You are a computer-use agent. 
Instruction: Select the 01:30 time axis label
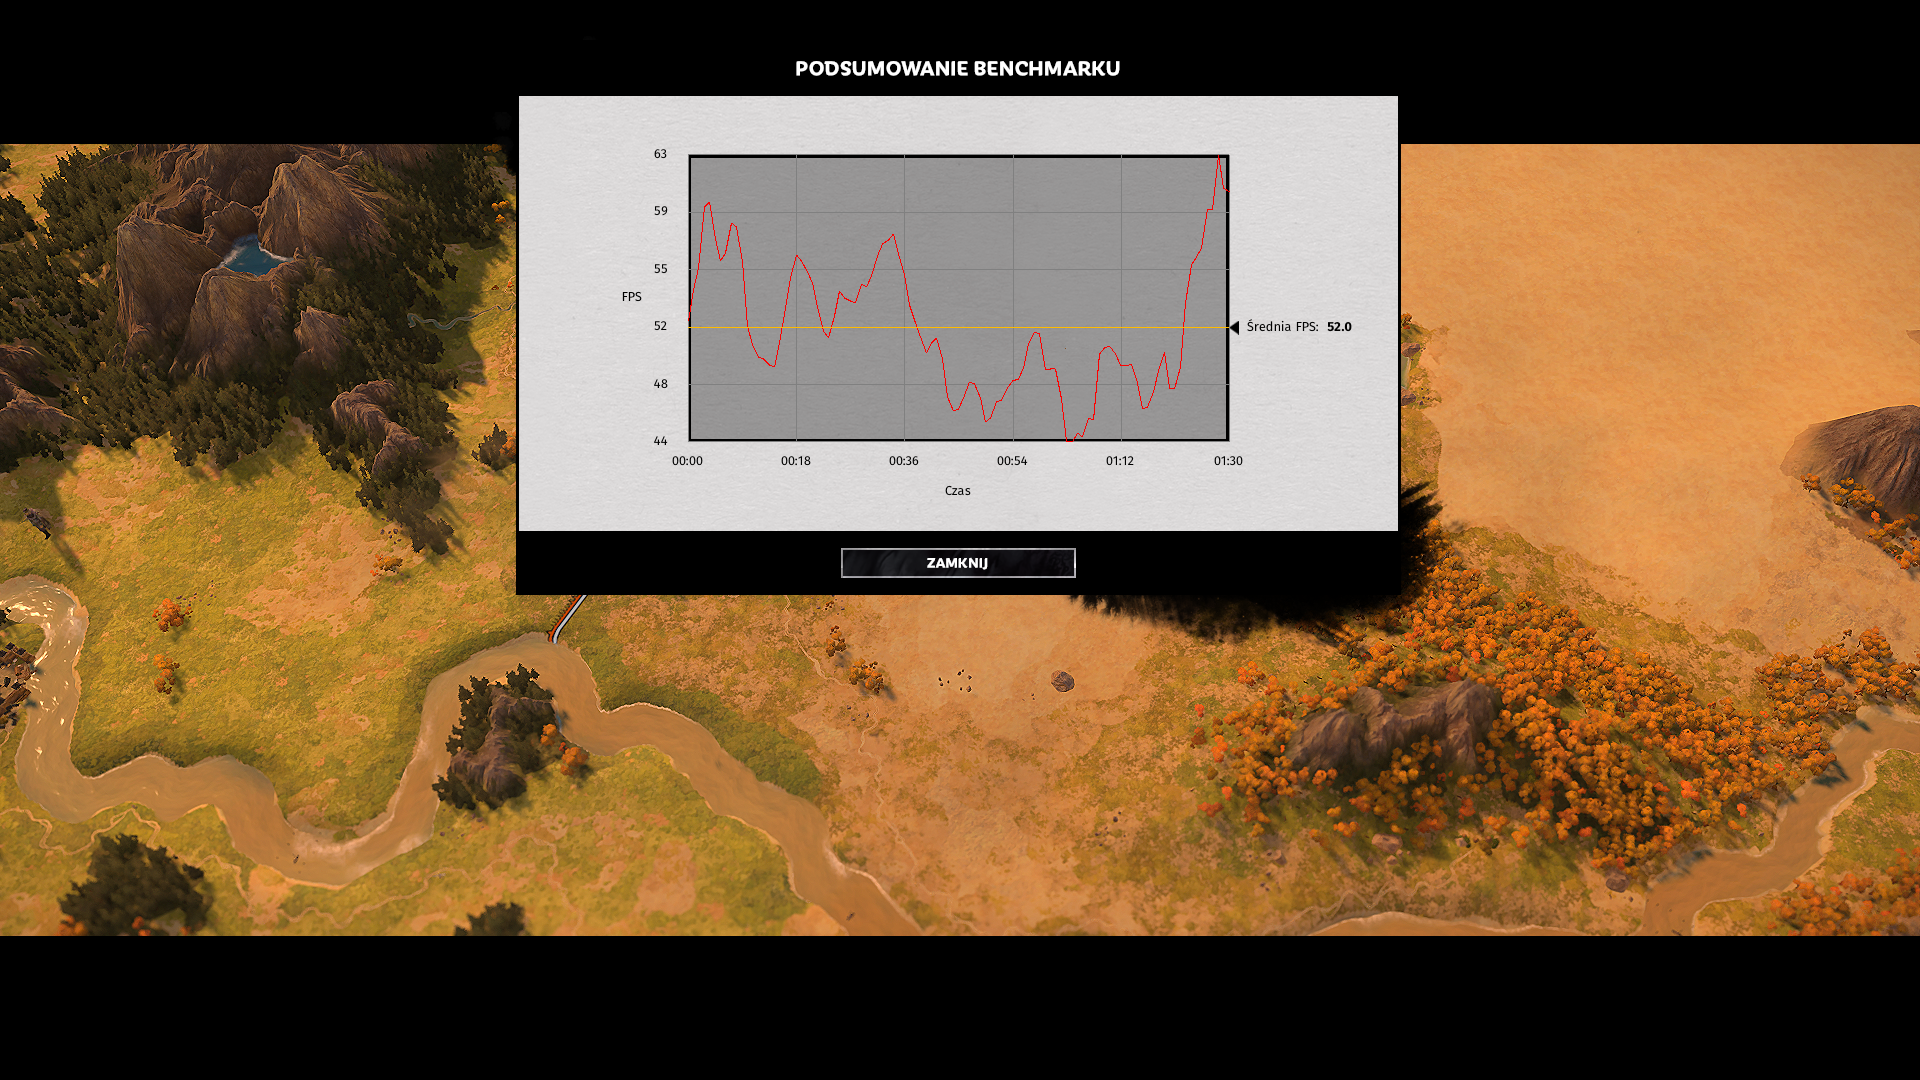[1227, 461]
